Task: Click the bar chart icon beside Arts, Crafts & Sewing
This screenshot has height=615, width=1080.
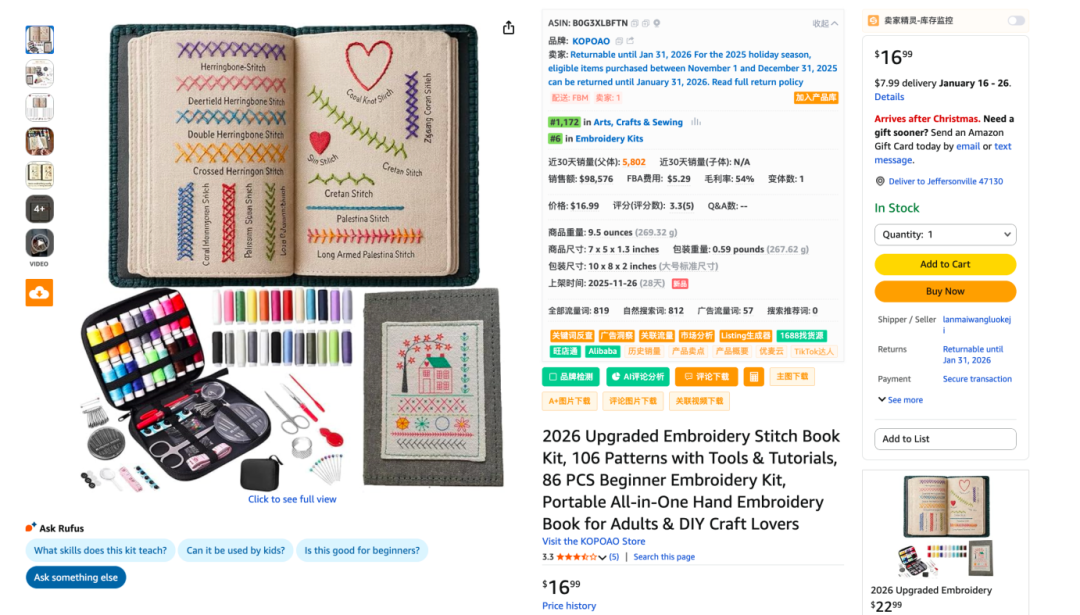Action: (696, 122)
